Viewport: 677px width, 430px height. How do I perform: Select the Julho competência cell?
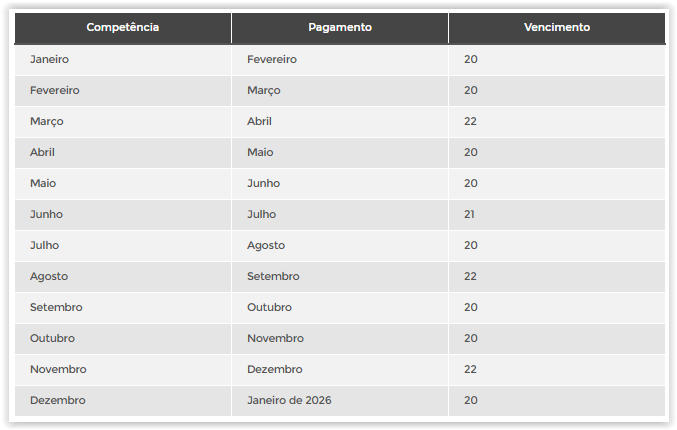pos(46,245)
